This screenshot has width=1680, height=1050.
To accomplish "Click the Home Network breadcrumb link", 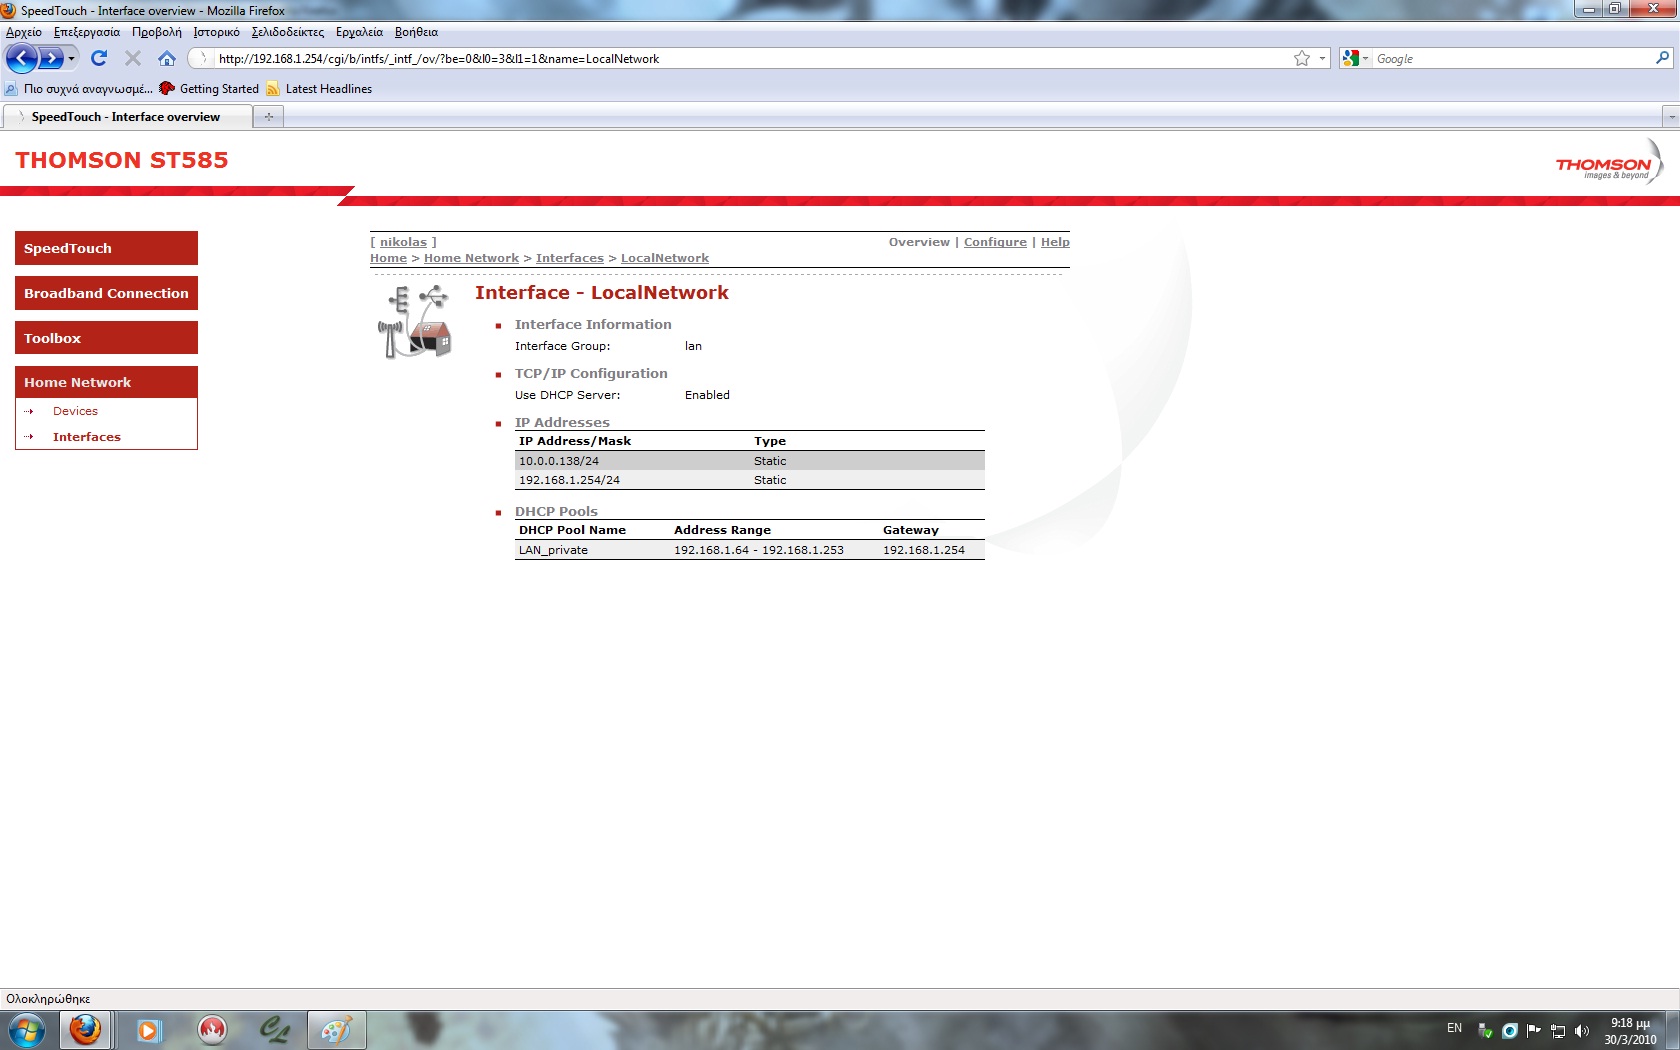I will 471,258.
